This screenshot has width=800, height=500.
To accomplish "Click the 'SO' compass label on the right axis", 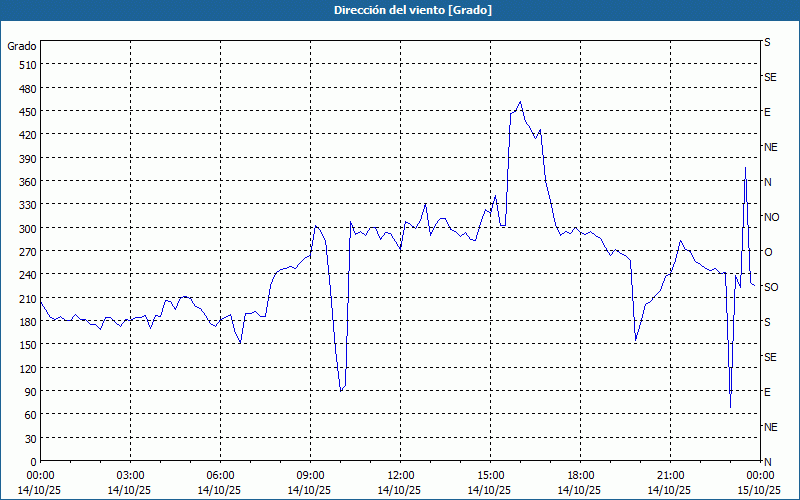I will tap(771, 287).
